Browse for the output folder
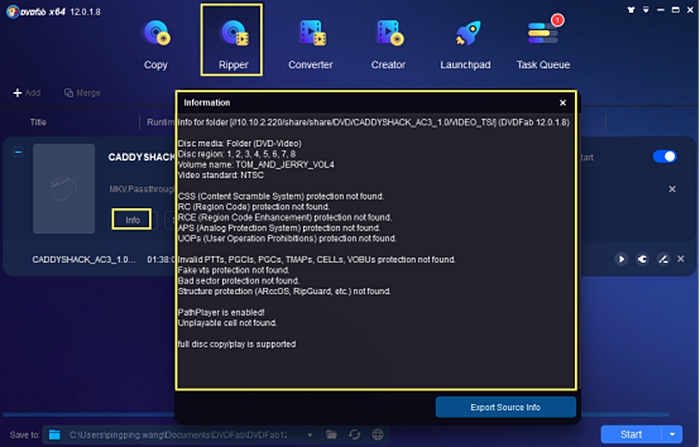Screen dimensions: 700x447 [x=331, y=434]
